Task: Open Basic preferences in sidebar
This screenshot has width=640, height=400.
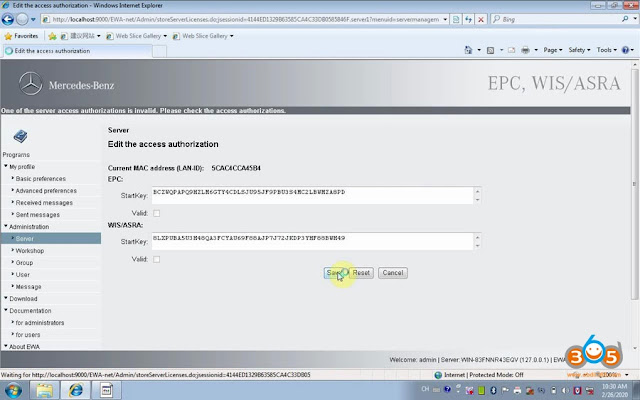Action: pos(40,179)
